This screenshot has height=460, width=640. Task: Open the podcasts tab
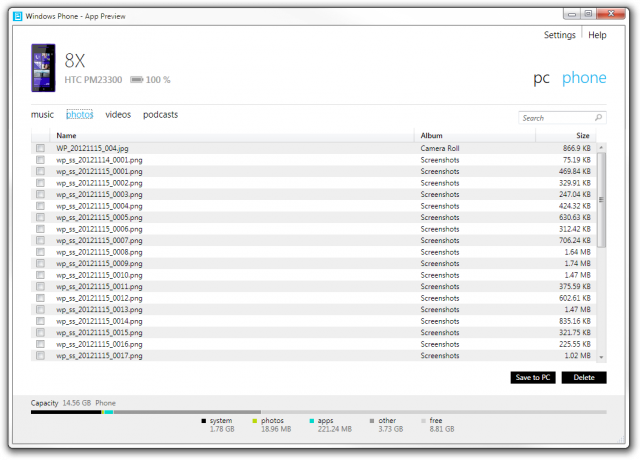pyautogui.click(x=160, y=115)
